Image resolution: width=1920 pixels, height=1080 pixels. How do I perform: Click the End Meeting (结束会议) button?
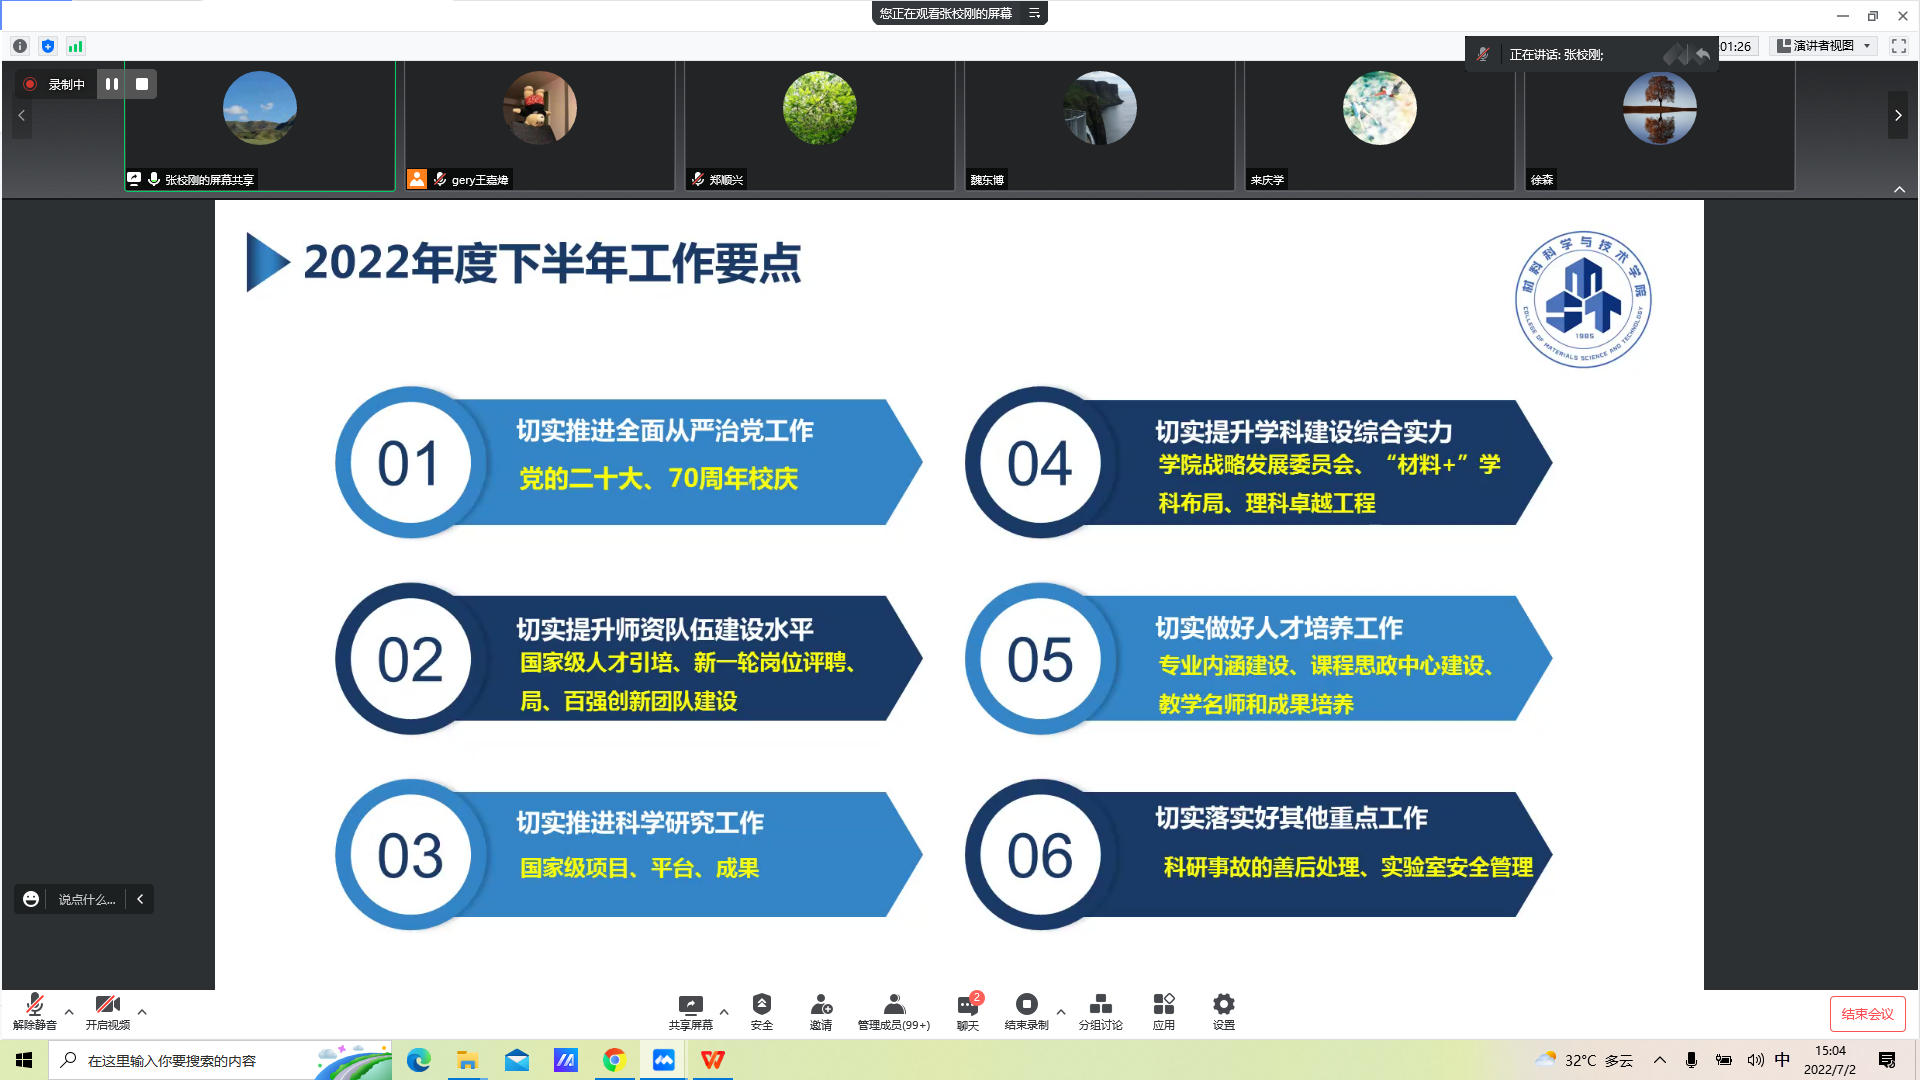tap(1867, 1013)
